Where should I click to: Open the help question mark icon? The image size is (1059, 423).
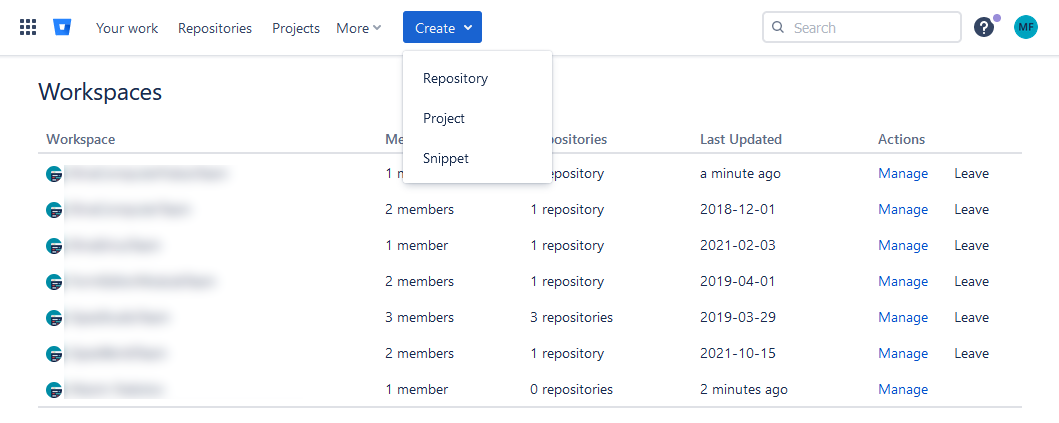click(984, 28)
